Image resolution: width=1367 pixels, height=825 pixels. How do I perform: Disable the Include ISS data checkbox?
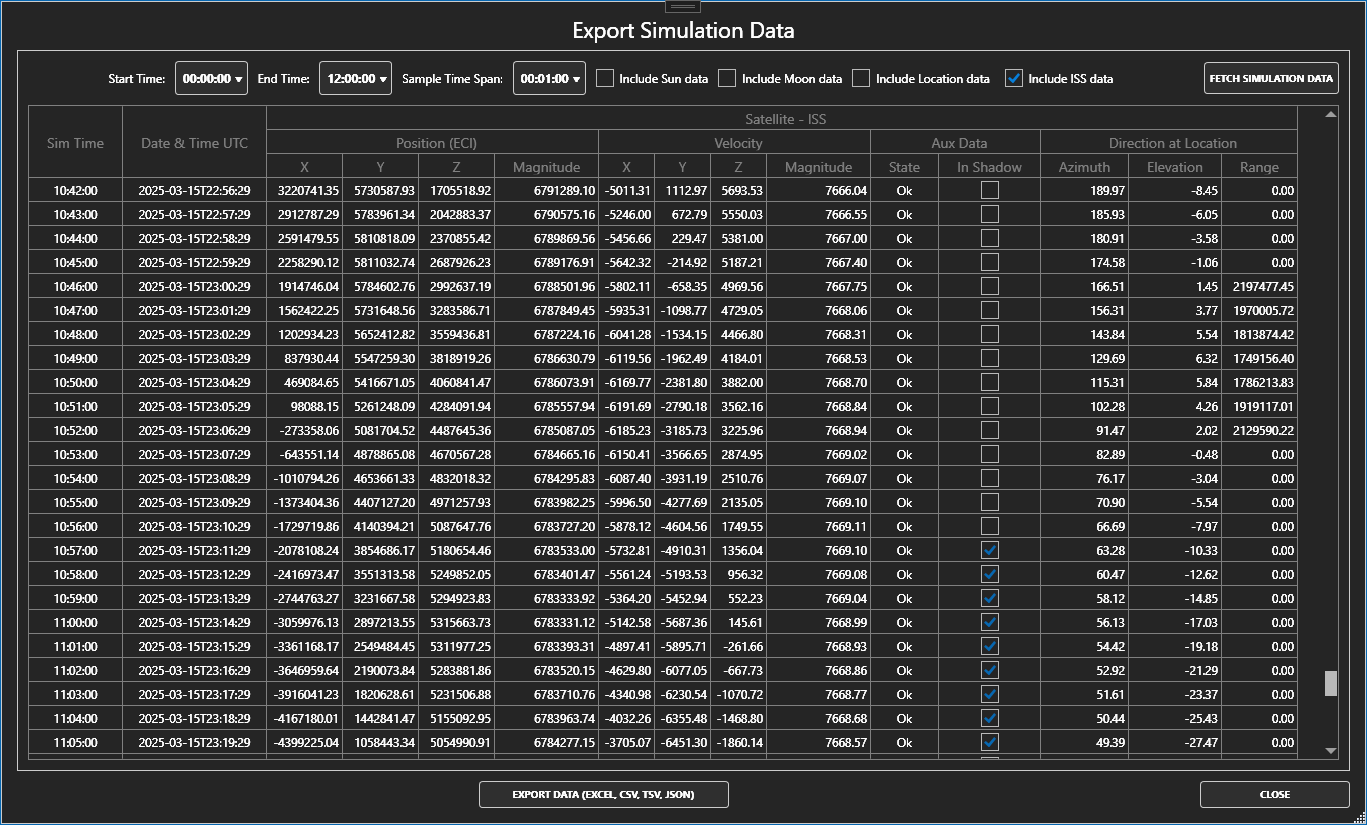(1016, 78)
